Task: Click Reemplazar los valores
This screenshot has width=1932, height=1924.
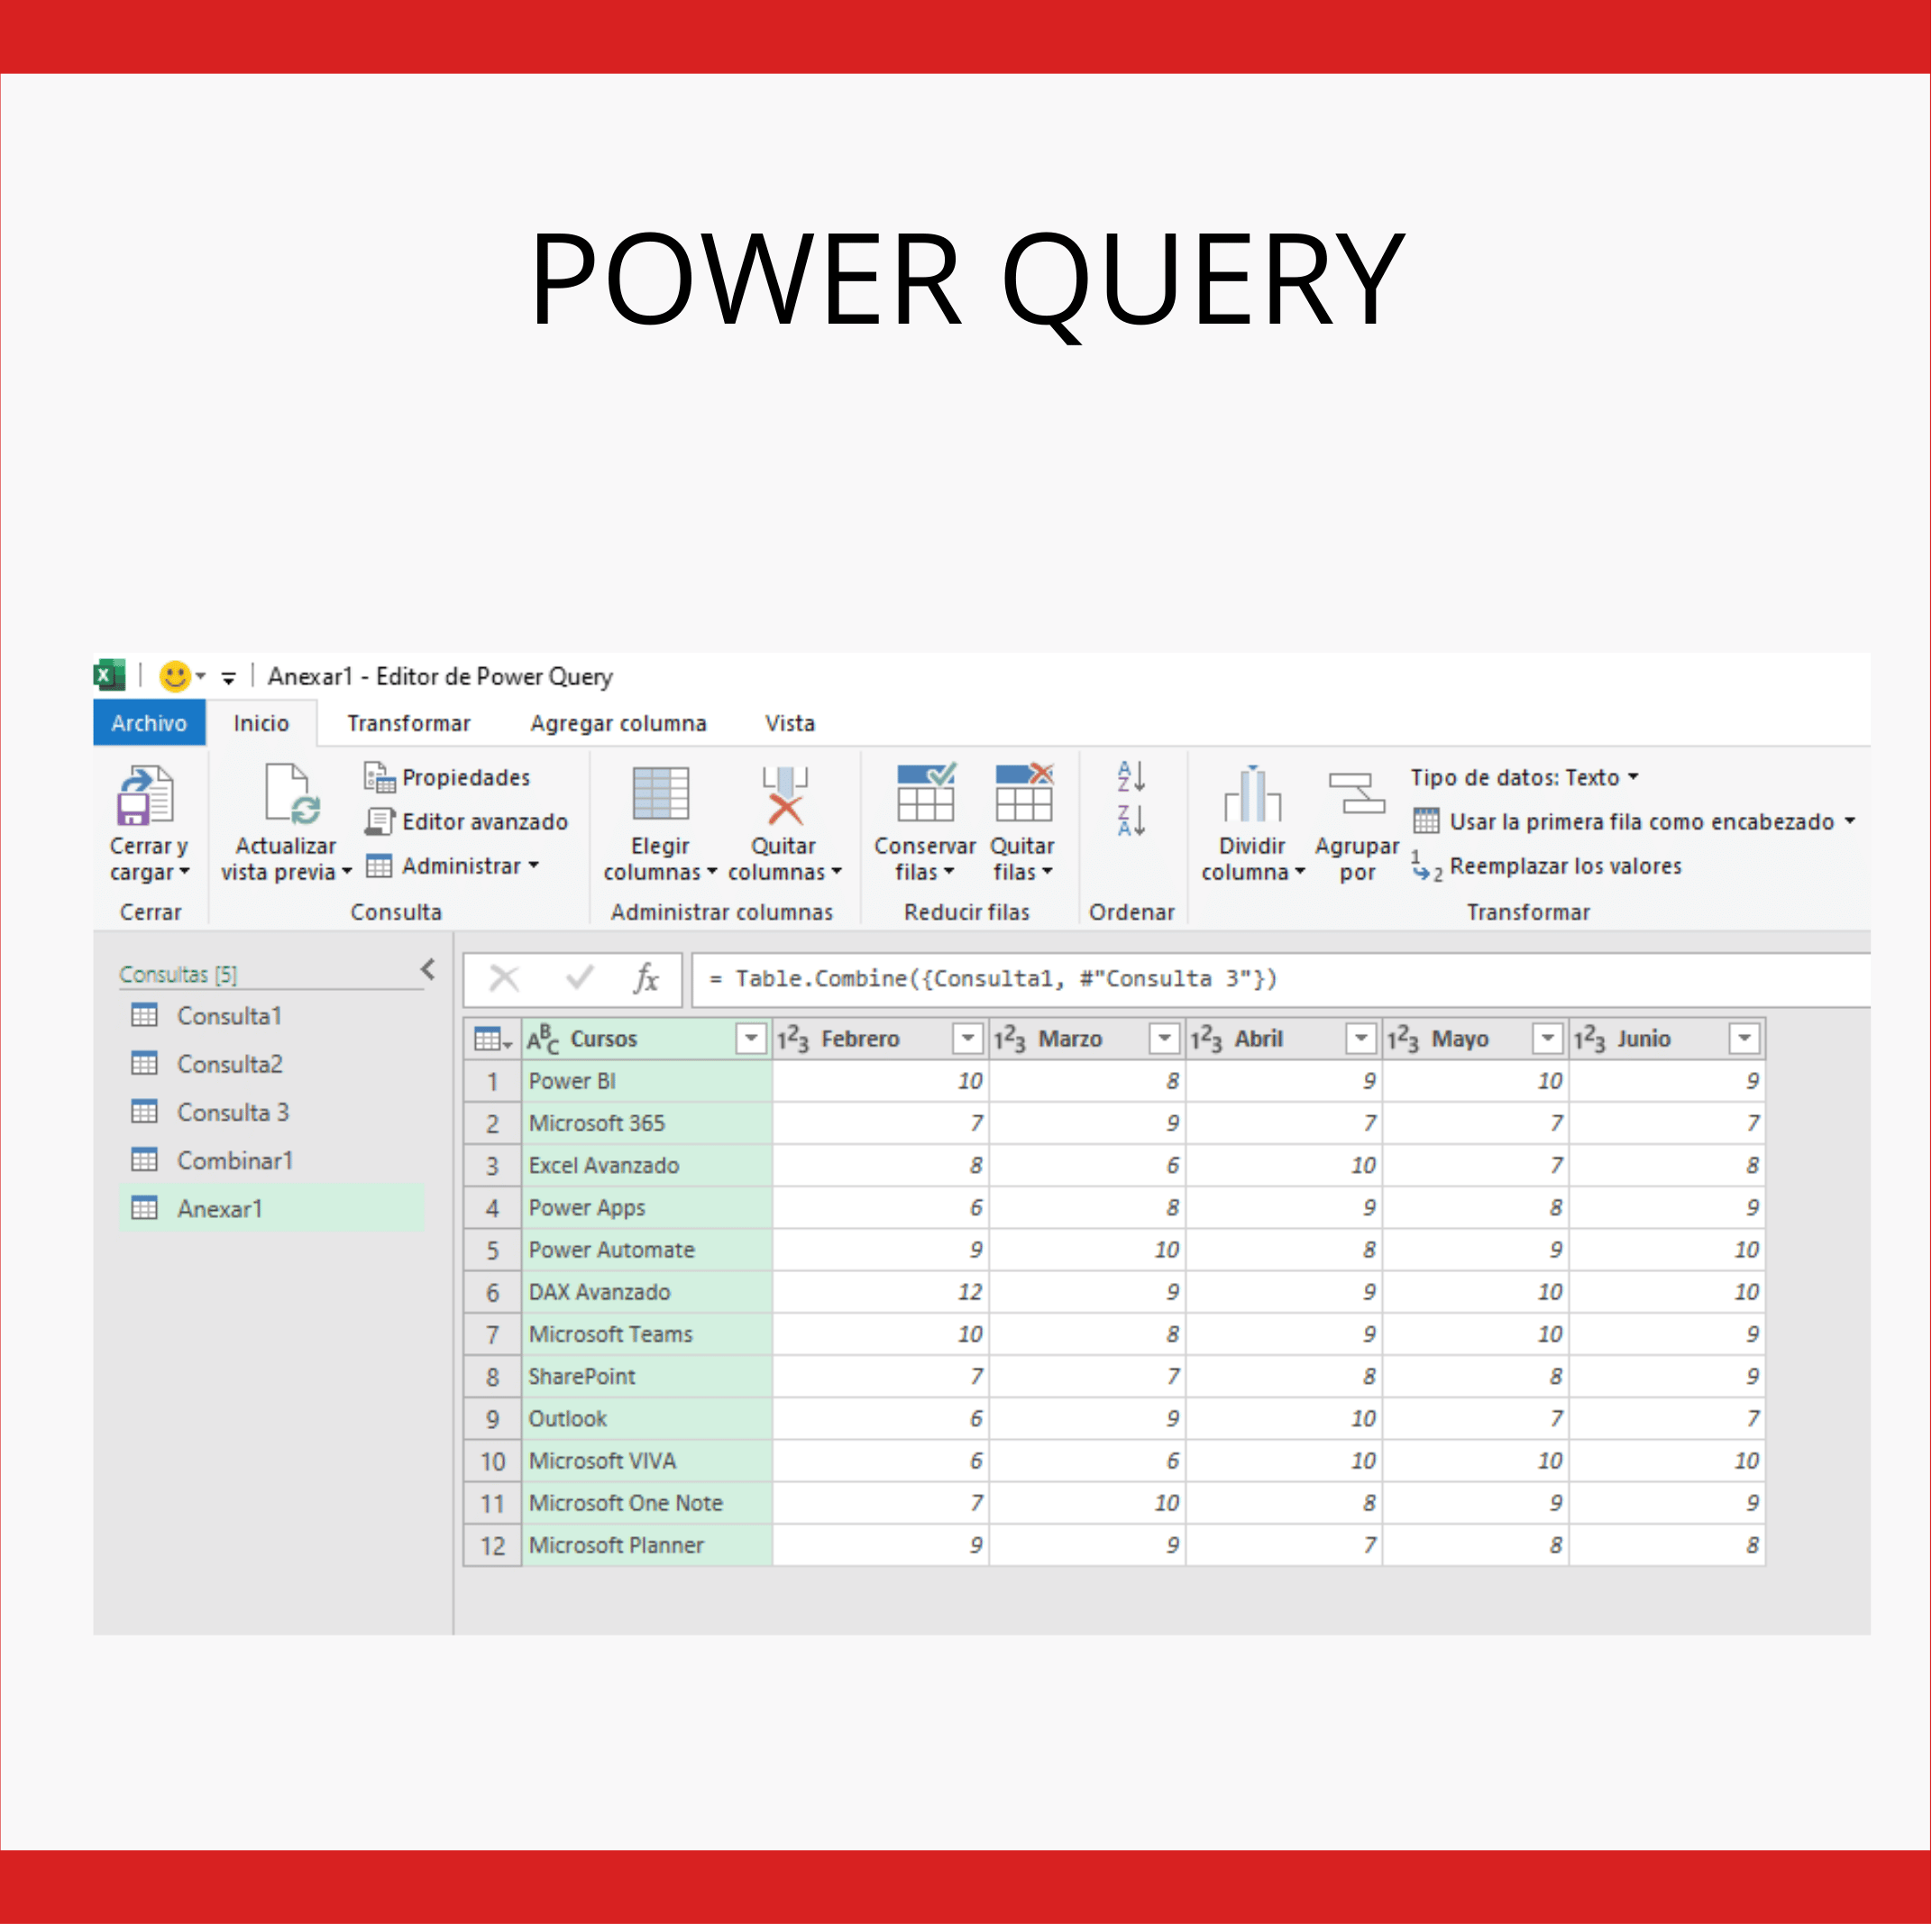Action: (x=1547, y=866)
